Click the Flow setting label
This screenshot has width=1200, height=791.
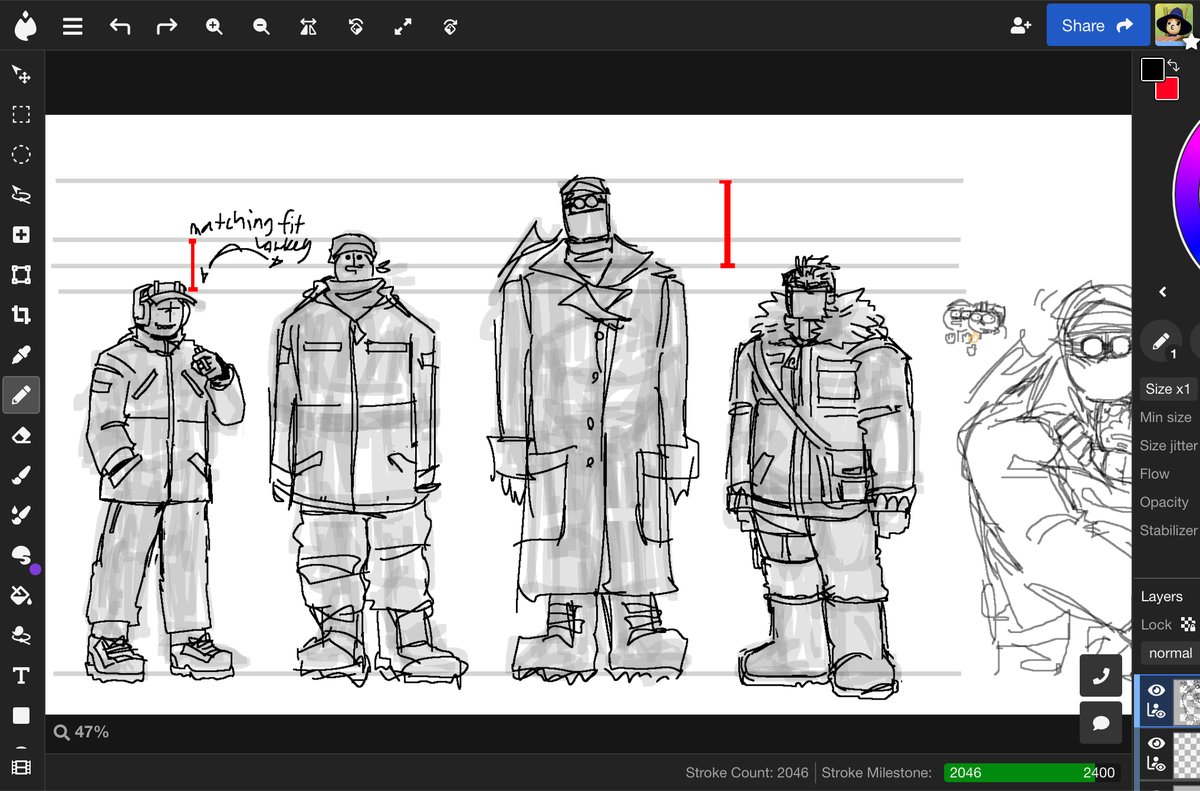(1155, 474)
